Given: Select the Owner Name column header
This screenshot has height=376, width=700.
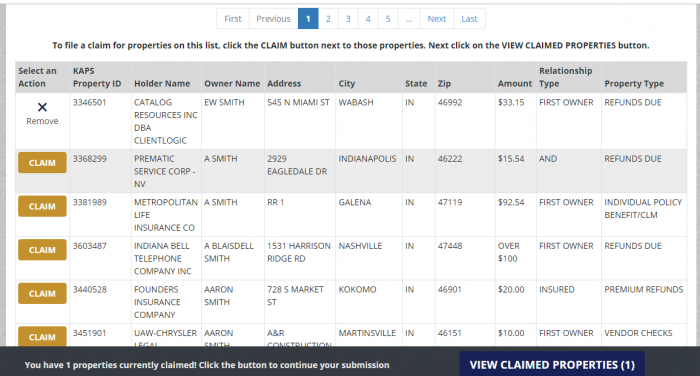Looking at the screenshot, I should pos(232,84).
